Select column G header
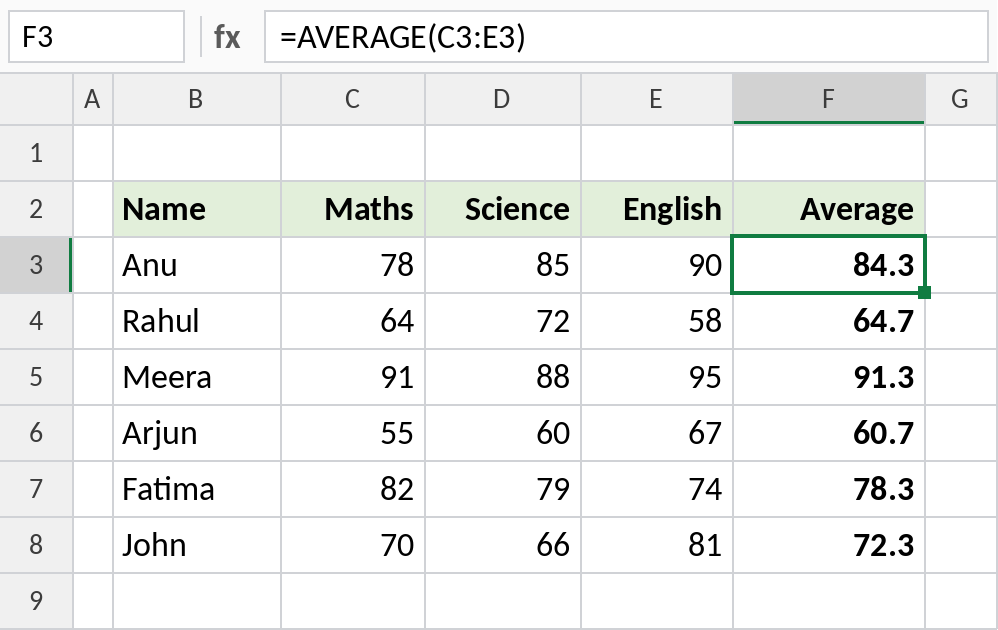The height and width of the screenshot is (630, 998). click(961, 99)
